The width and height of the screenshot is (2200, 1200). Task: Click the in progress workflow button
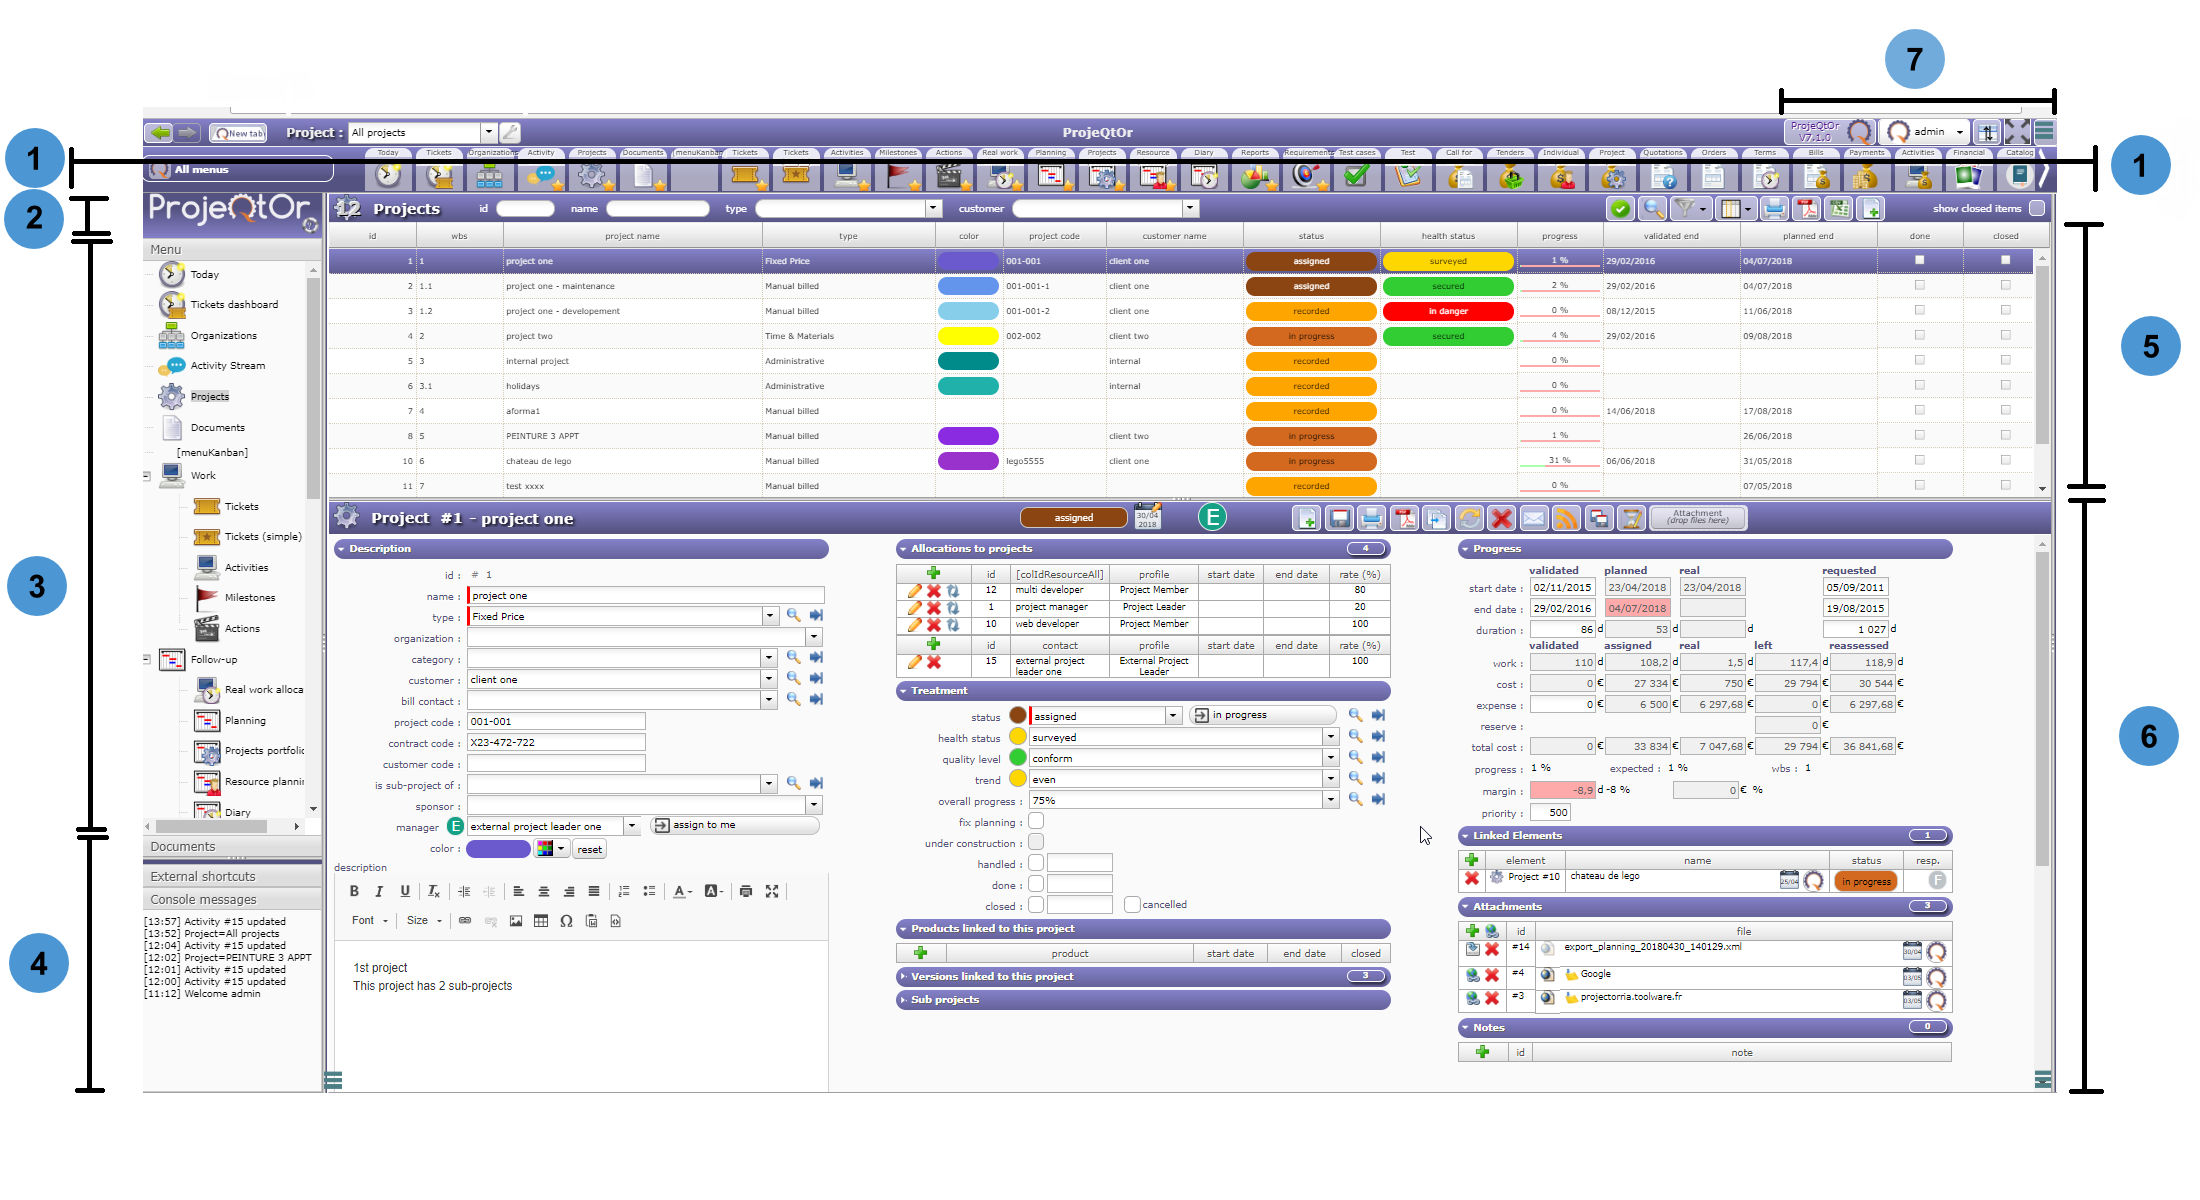click(x=1262, y=716)
